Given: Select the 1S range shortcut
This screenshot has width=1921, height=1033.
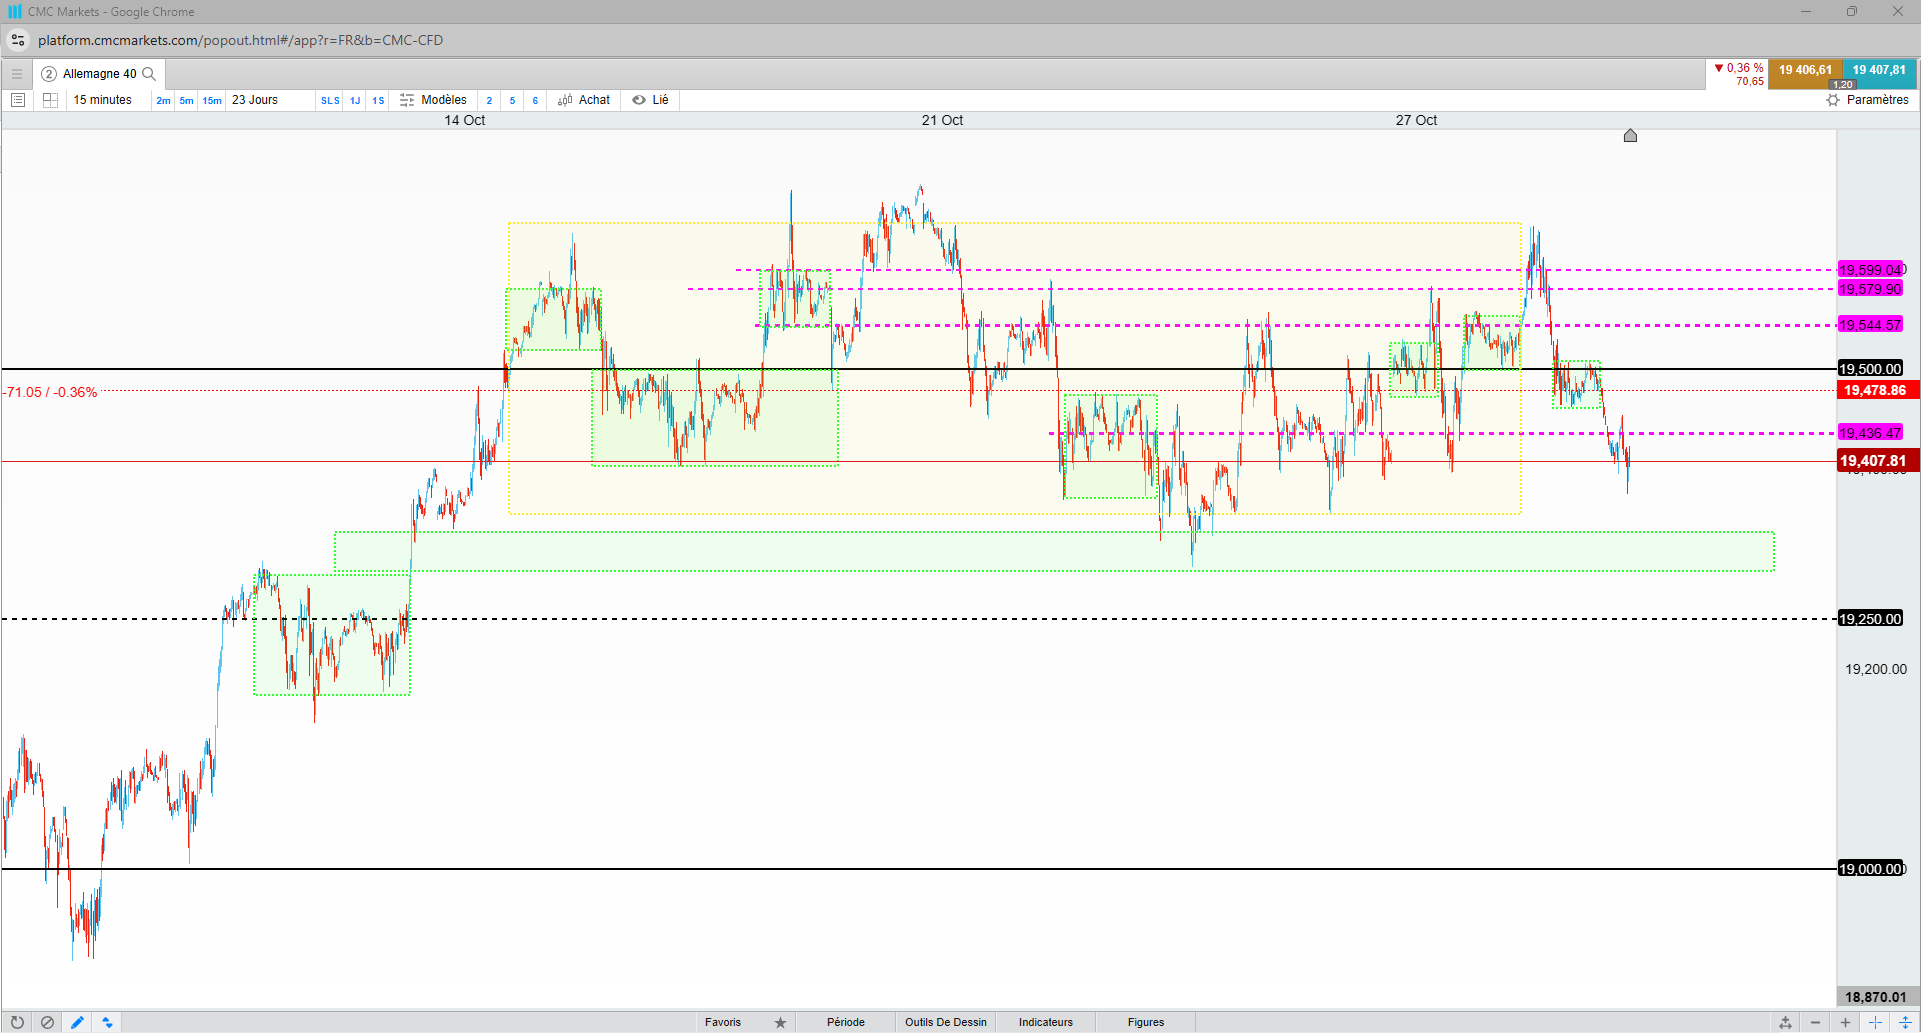Looking at the screenshot, I should point(378,101).
